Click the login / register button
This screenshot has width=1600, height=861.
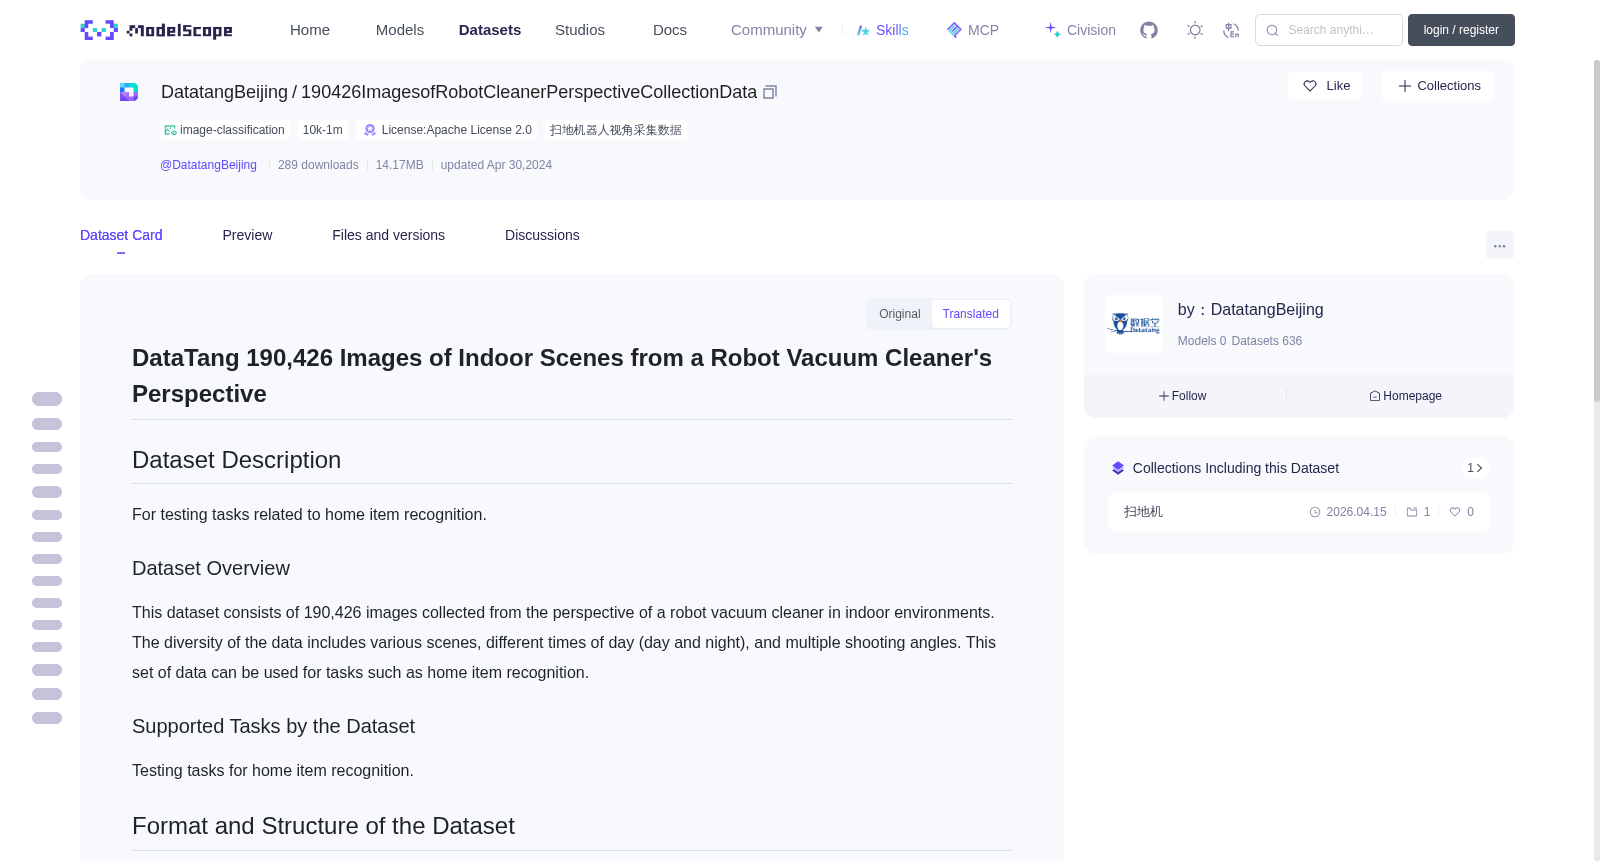click(1461, 30)
